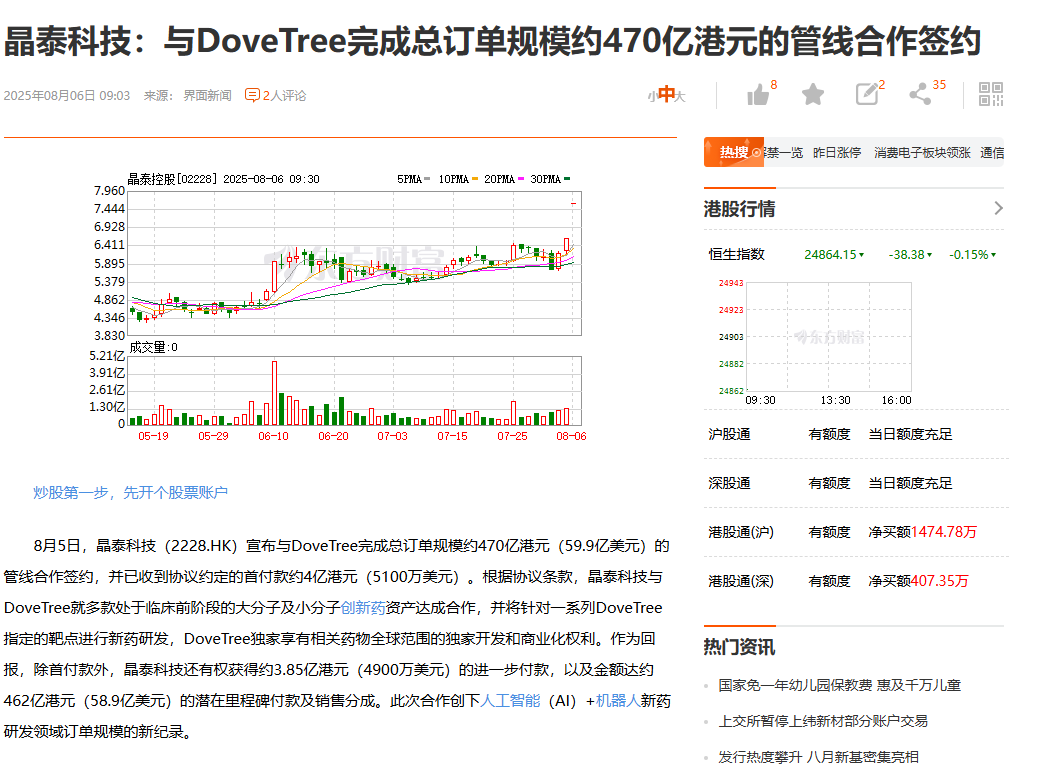This screenshot has width=1059, height=776.
Task: Set font size to medium 中
Action: pyautogui.click(x=667, y=95)
